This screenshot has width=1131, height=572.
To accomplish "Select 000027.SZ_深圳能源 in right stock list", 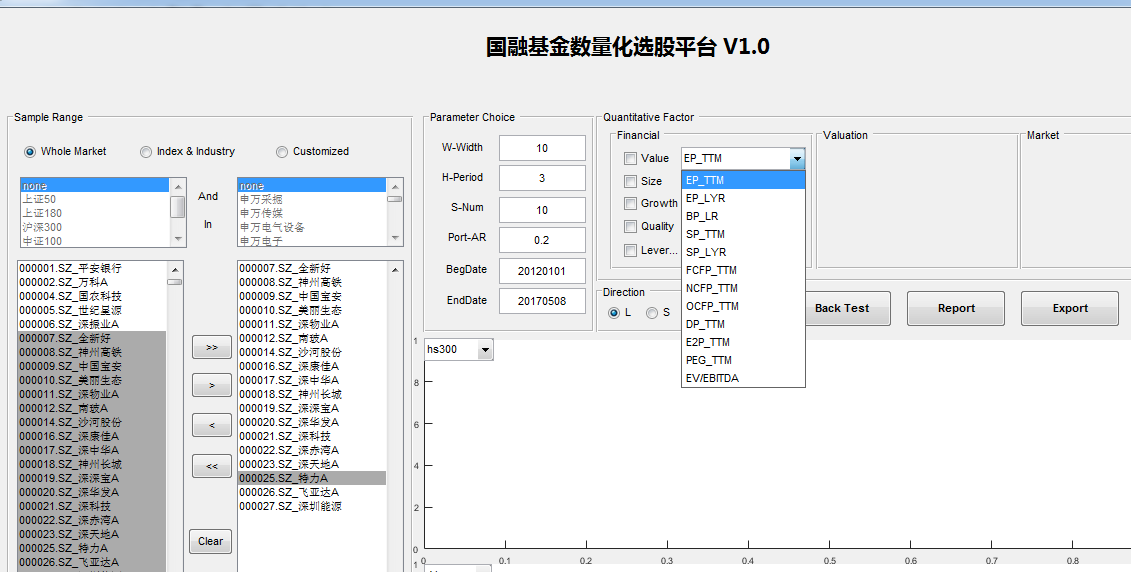I will [312, 506].
